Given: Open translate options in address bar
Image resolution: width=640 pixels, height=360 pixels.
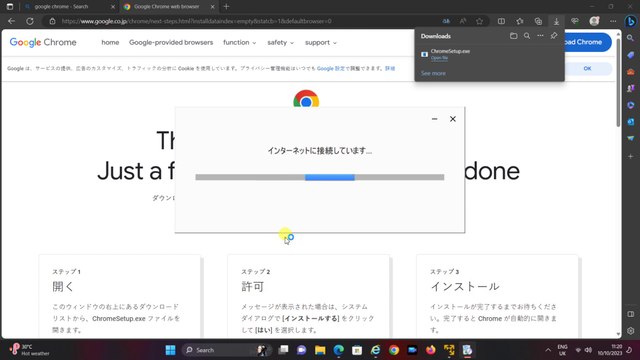Looking at the screenshot, I should [446, 21].
